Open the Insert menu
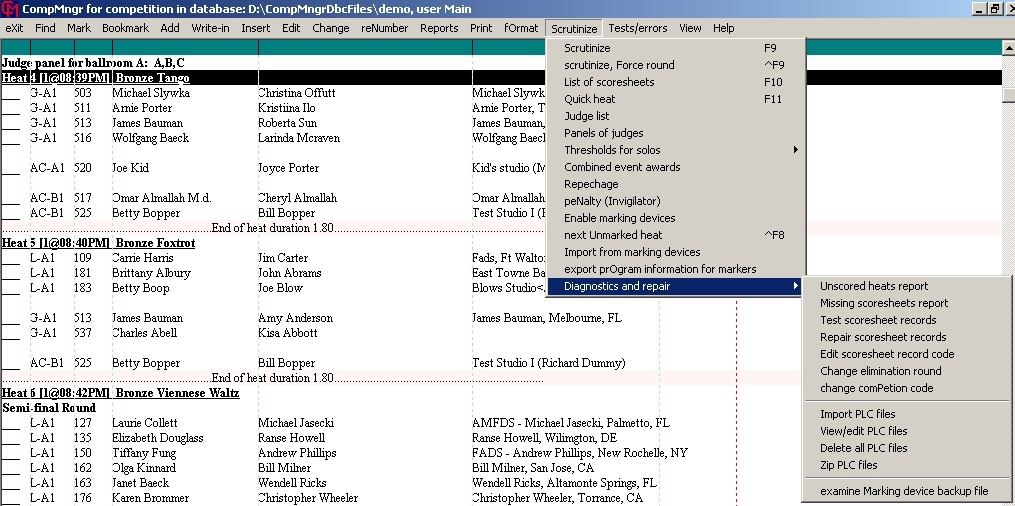The width and height of the screenshot is (1015, 506). pos(256,28)
